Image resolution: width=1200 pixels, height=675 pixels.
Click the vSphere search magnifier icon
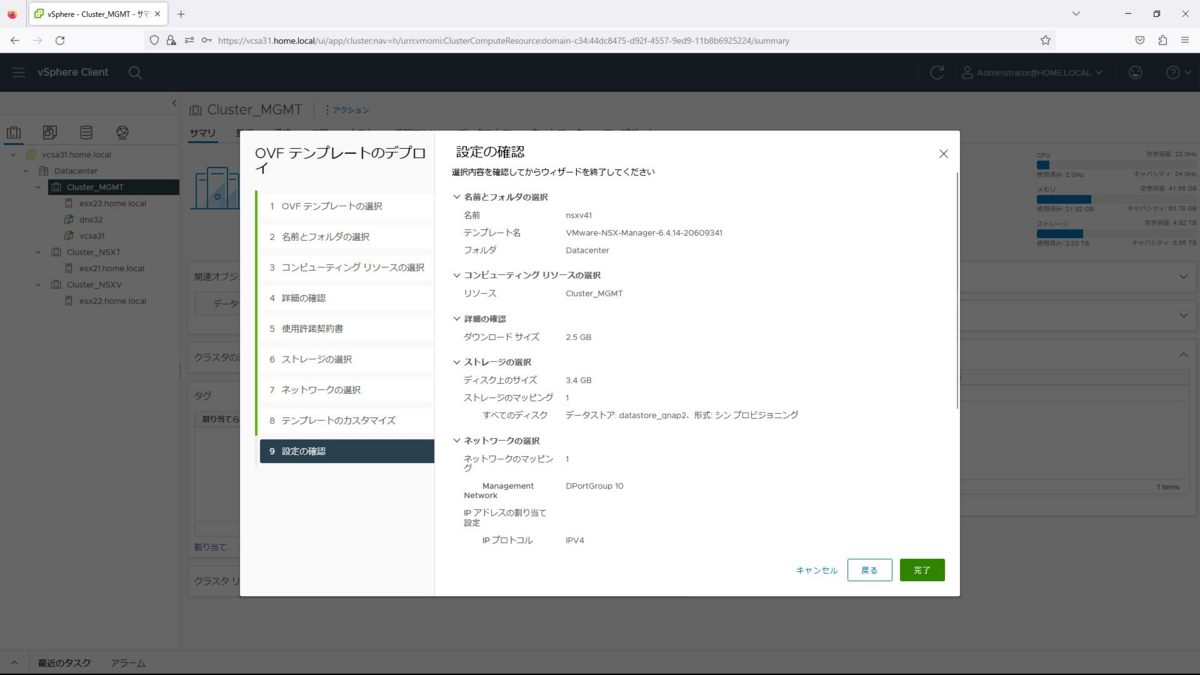coord(135,72)
